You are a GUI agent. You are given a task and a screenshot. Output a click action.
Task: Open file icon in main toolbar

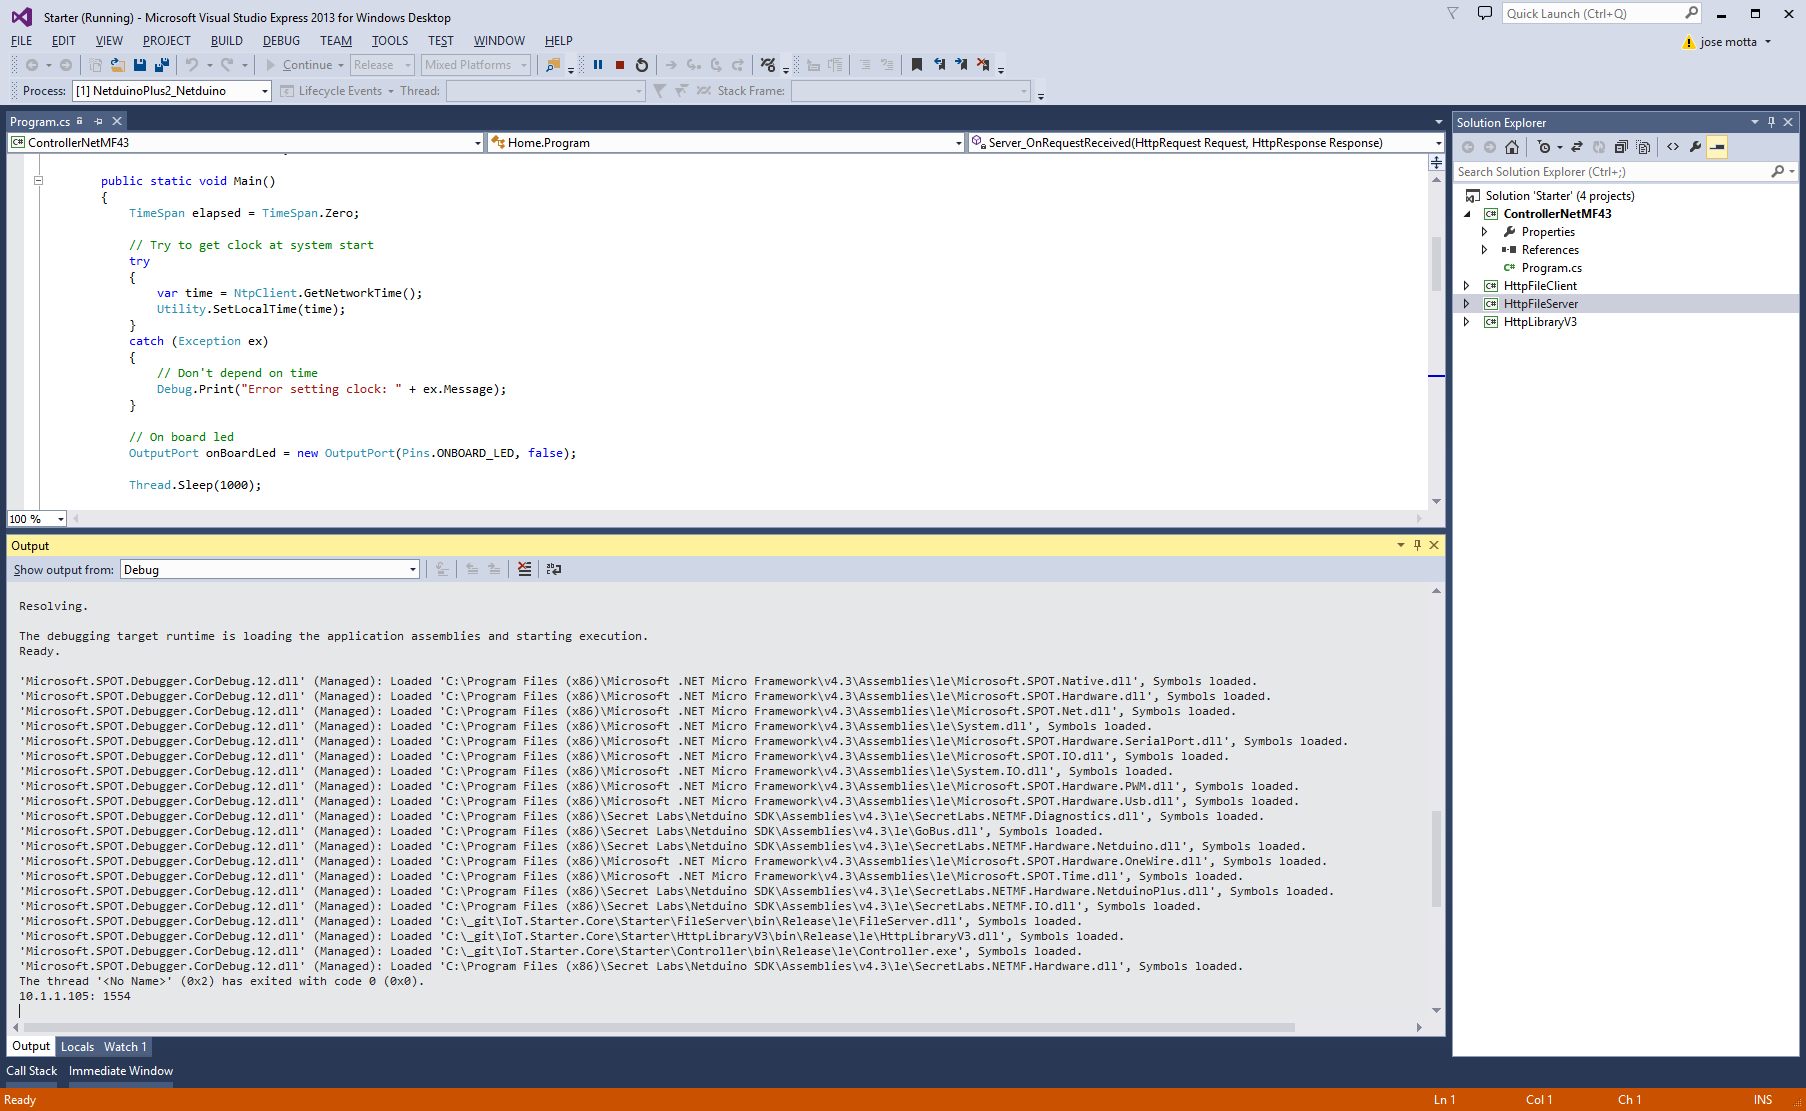tap(118, 65)
